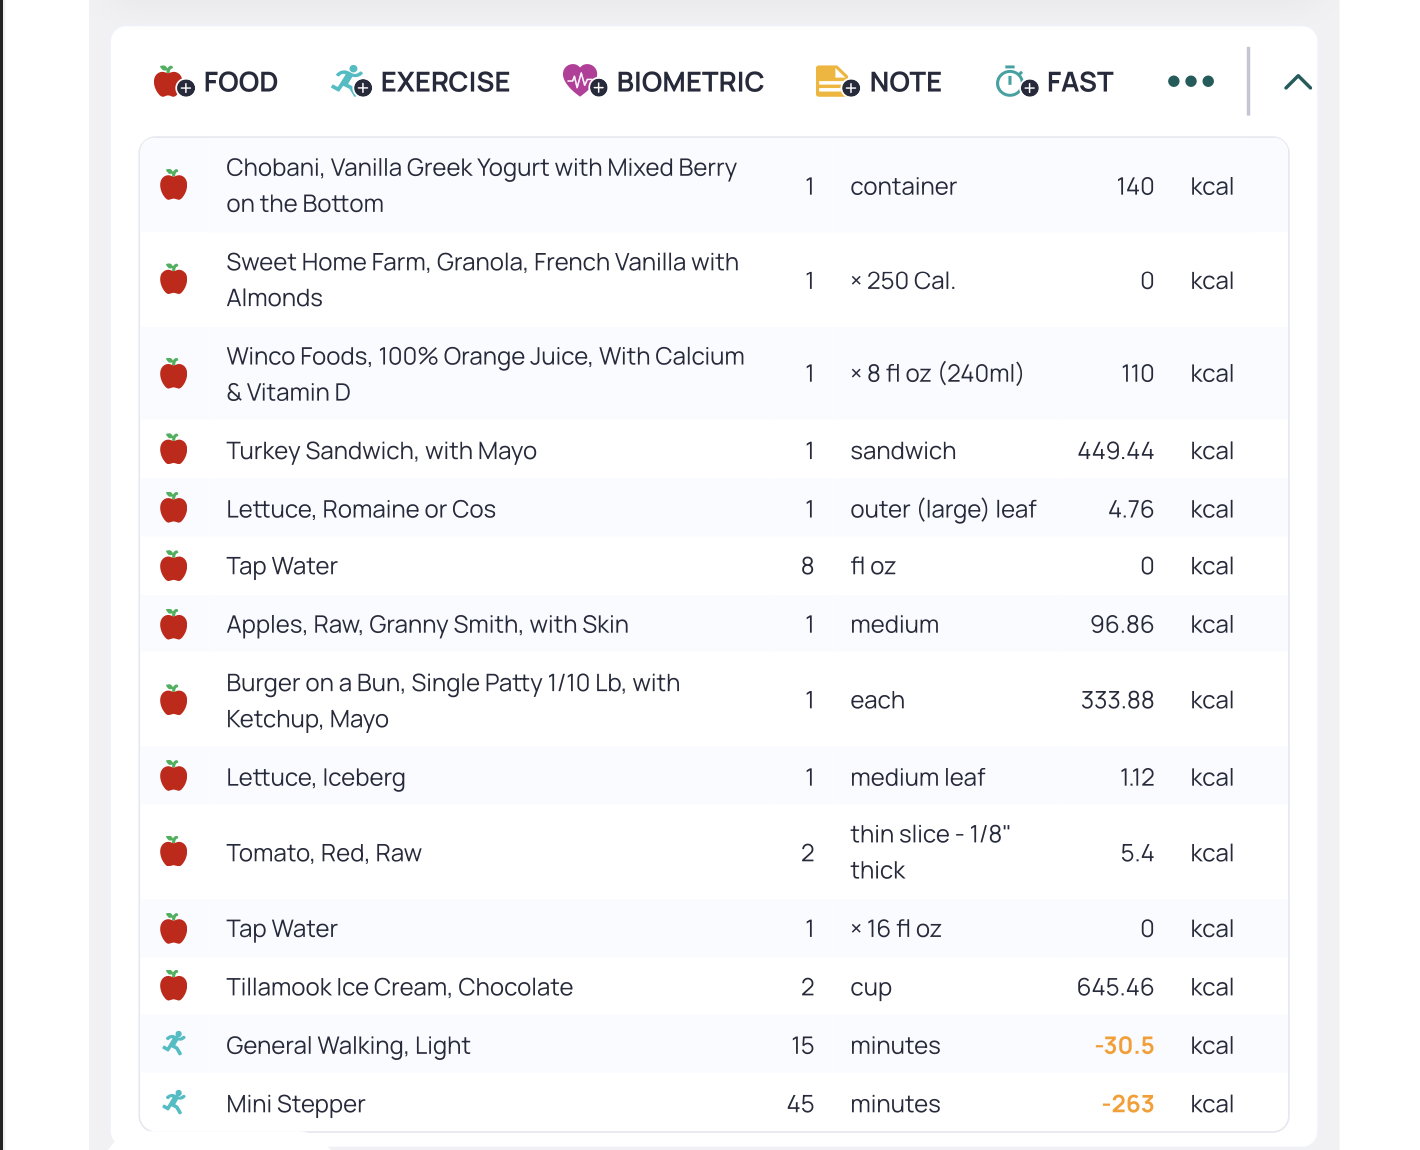Open the FOOD add tool via apple-plus icon
Viewport: 1420px width, 1150px height.
tap(172, 81)
